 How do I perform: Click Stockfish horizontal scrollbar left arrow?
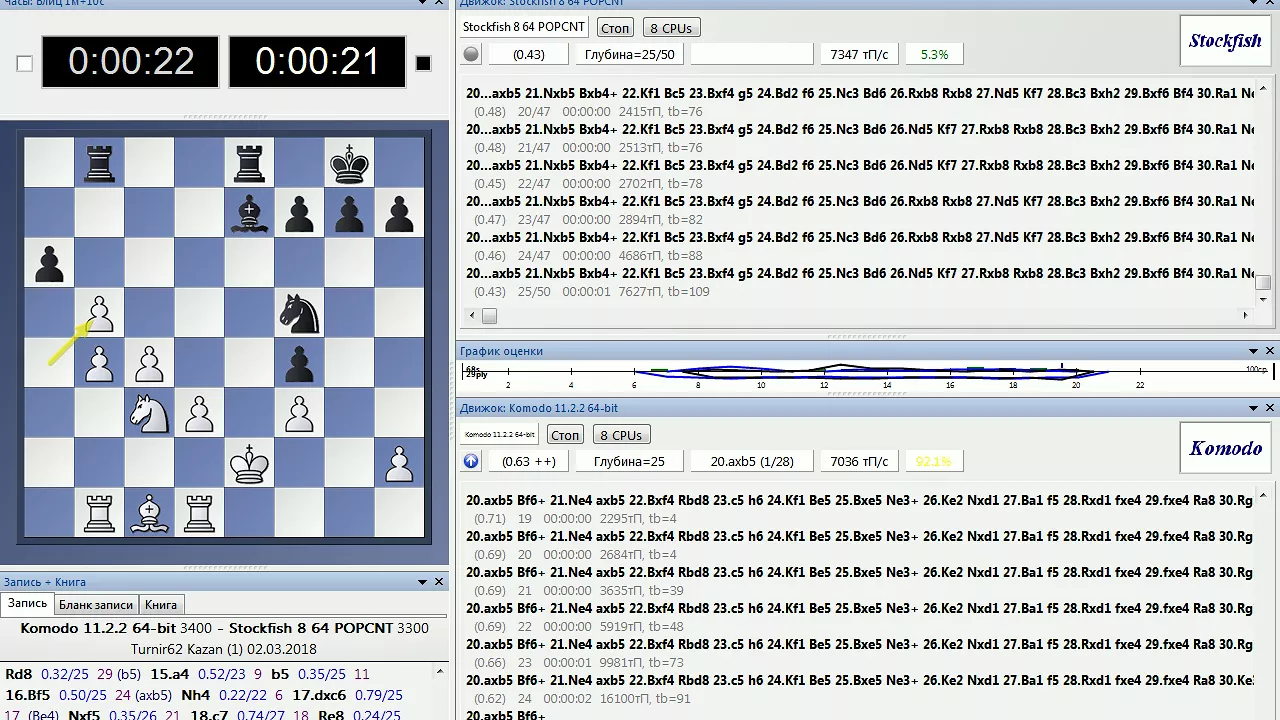[470, 316]
